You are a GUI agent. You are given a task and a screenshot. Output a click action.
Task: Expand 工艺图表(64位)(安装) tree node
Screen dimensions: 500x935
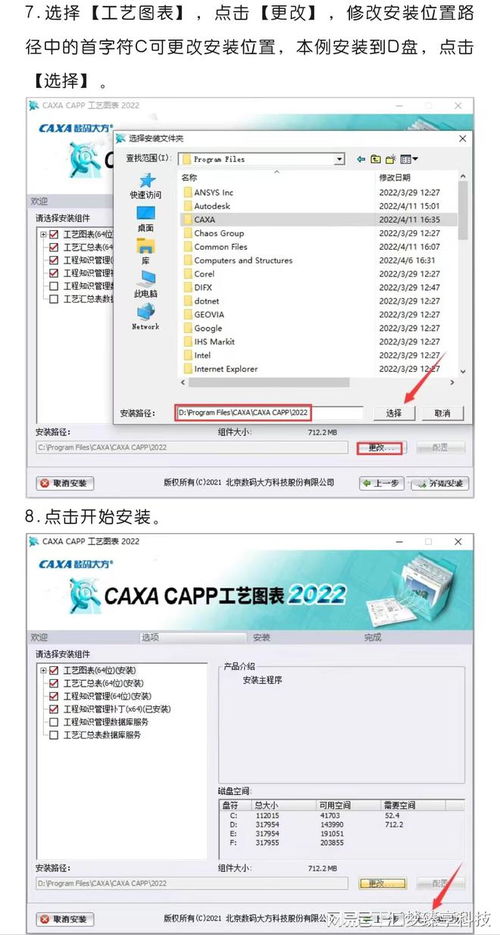click(43, 670)
